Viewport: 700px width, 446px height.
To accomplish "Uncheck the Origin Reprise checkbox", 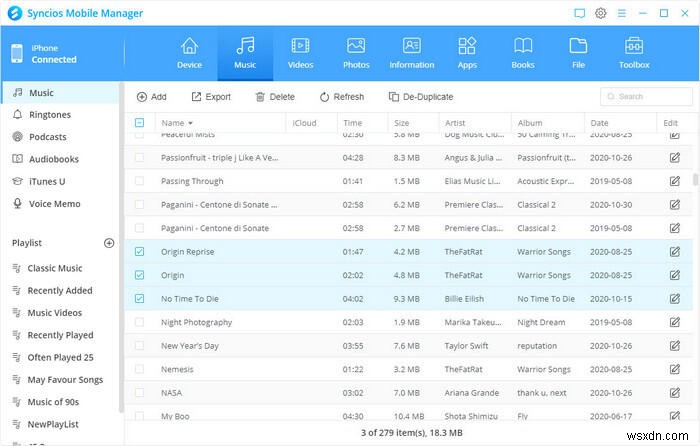I will click(139, 252).
